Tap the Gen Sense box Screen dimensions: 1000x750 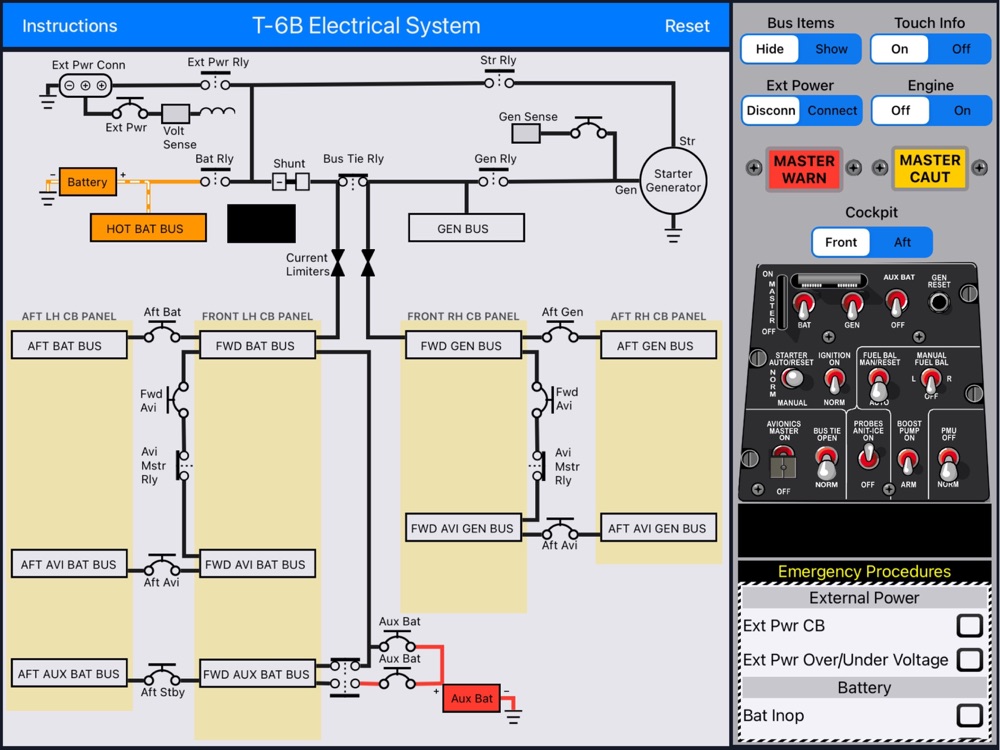[526, 133]
